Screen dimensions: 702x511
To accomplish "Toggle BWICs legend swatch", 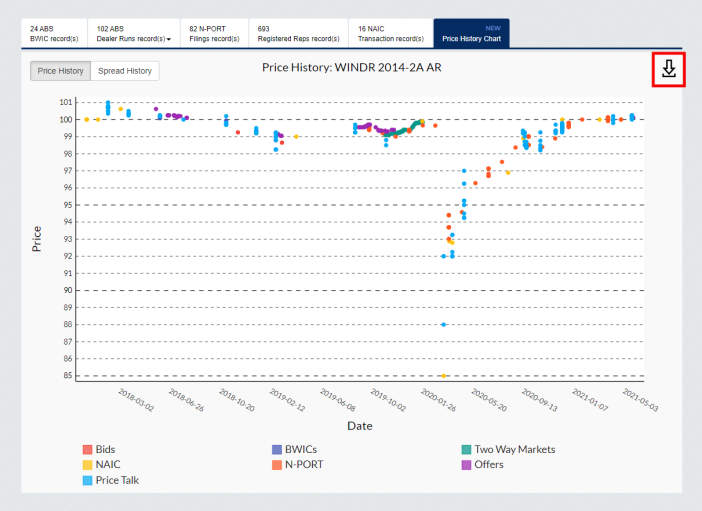I will [x=277, y=450].
